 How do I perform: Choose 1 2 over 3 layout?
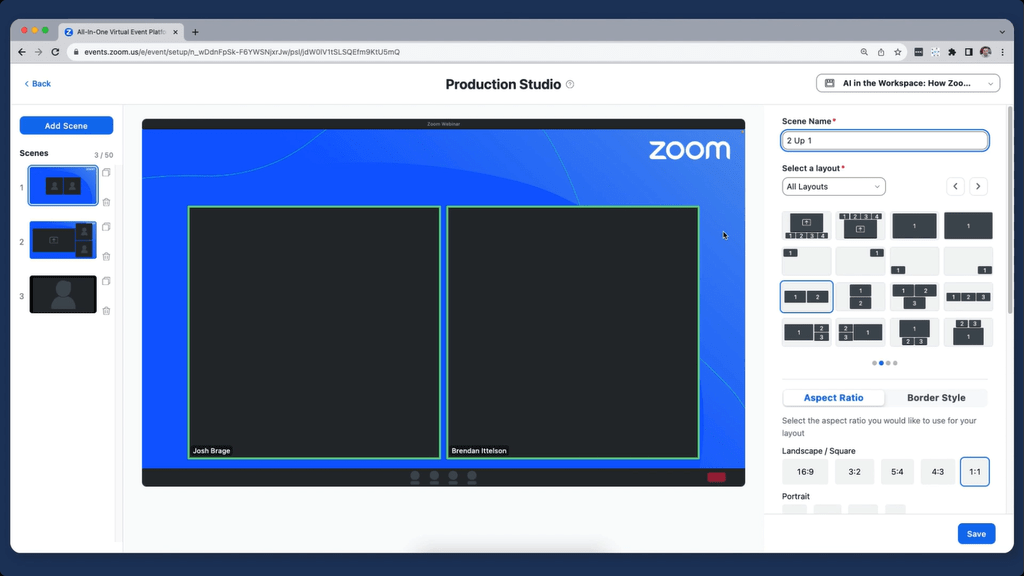[x=914, y=297]
